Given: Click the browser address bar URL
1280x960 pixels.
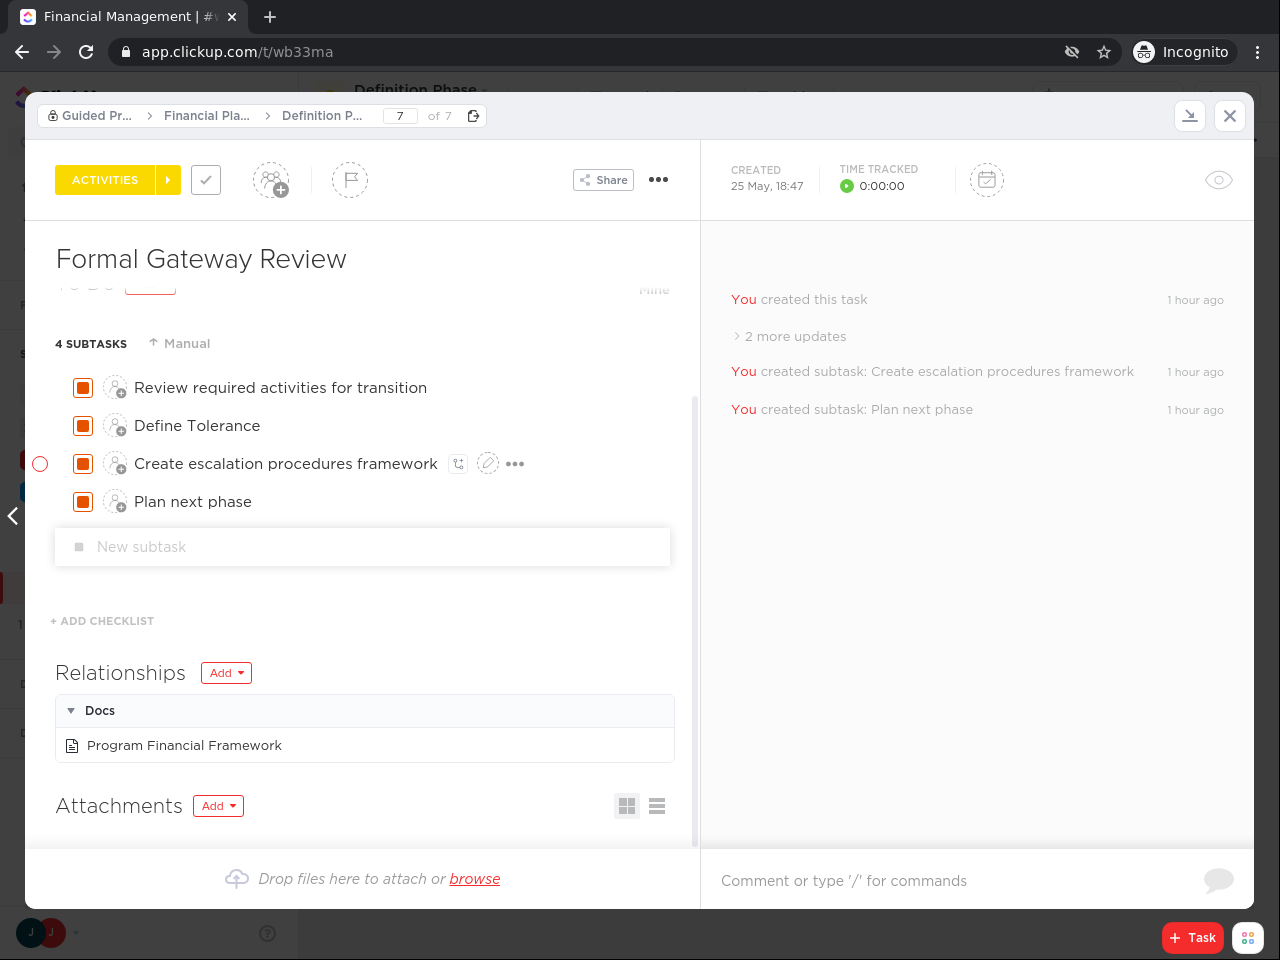Looking at the screenshot, I should 238,52.
